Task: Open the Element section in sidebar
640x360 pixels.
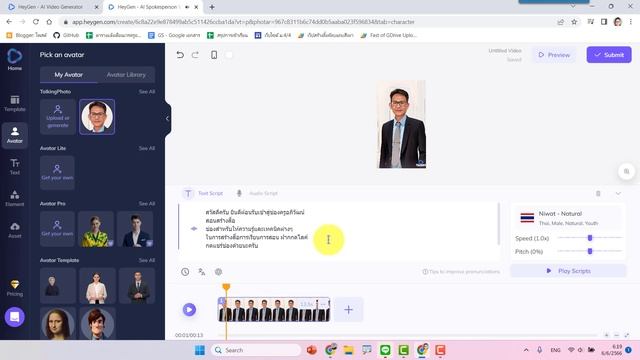Action: coord(15,198)
